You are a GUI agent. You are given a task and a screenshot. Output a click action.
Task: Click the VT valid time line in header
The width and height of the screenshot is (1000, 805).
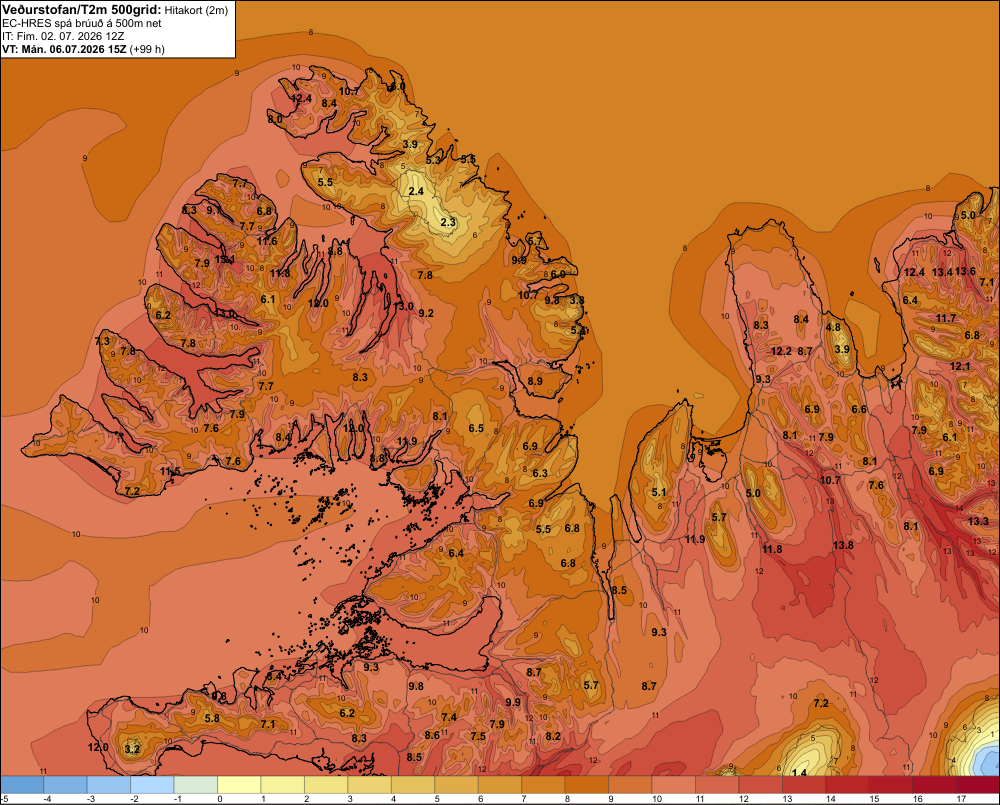point(83,49)
